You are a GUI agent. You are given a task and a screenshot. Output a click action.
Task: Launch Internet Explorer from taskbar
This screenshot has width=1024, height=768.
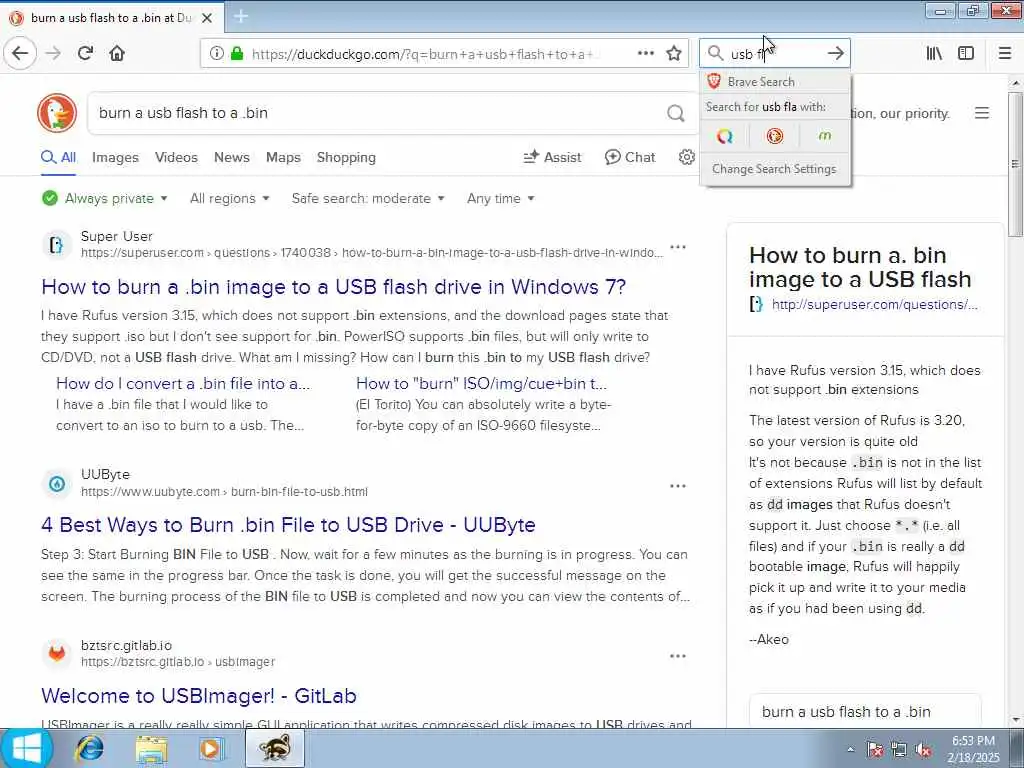pyautogui.click(x=90, y=749)
